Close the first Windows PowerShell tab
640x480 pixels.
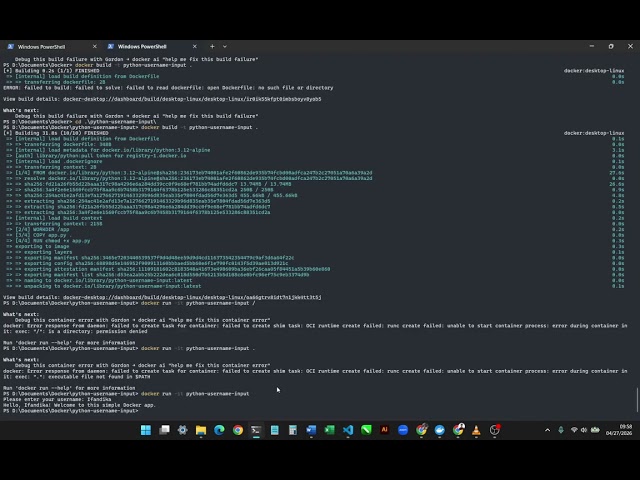[x=95, y=47]
